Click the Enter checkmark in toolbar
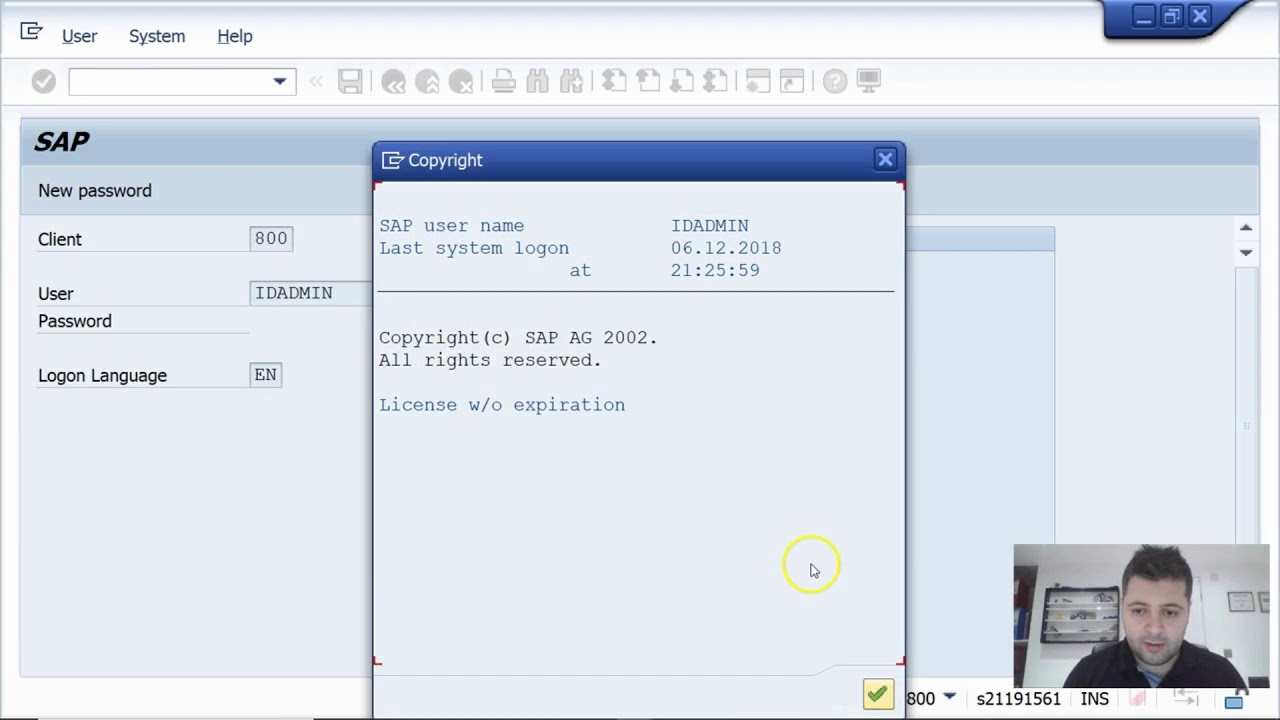The image size is (1280, 720). (43, 81)
